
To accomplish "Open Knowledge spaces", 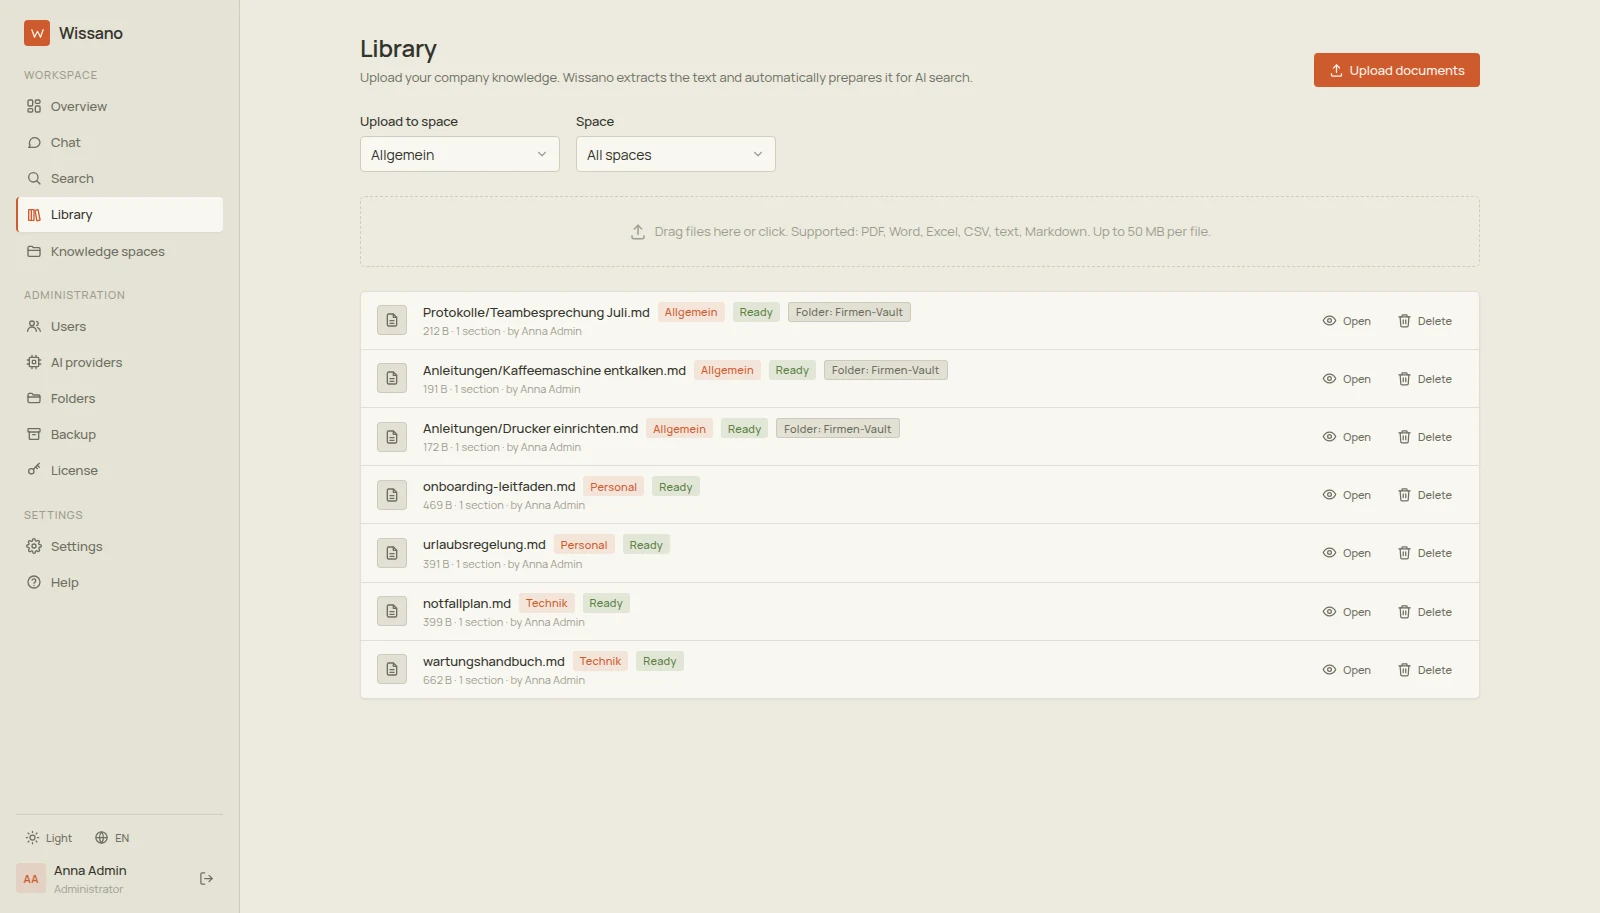I will pyautogui.click(x=120, y=251).
